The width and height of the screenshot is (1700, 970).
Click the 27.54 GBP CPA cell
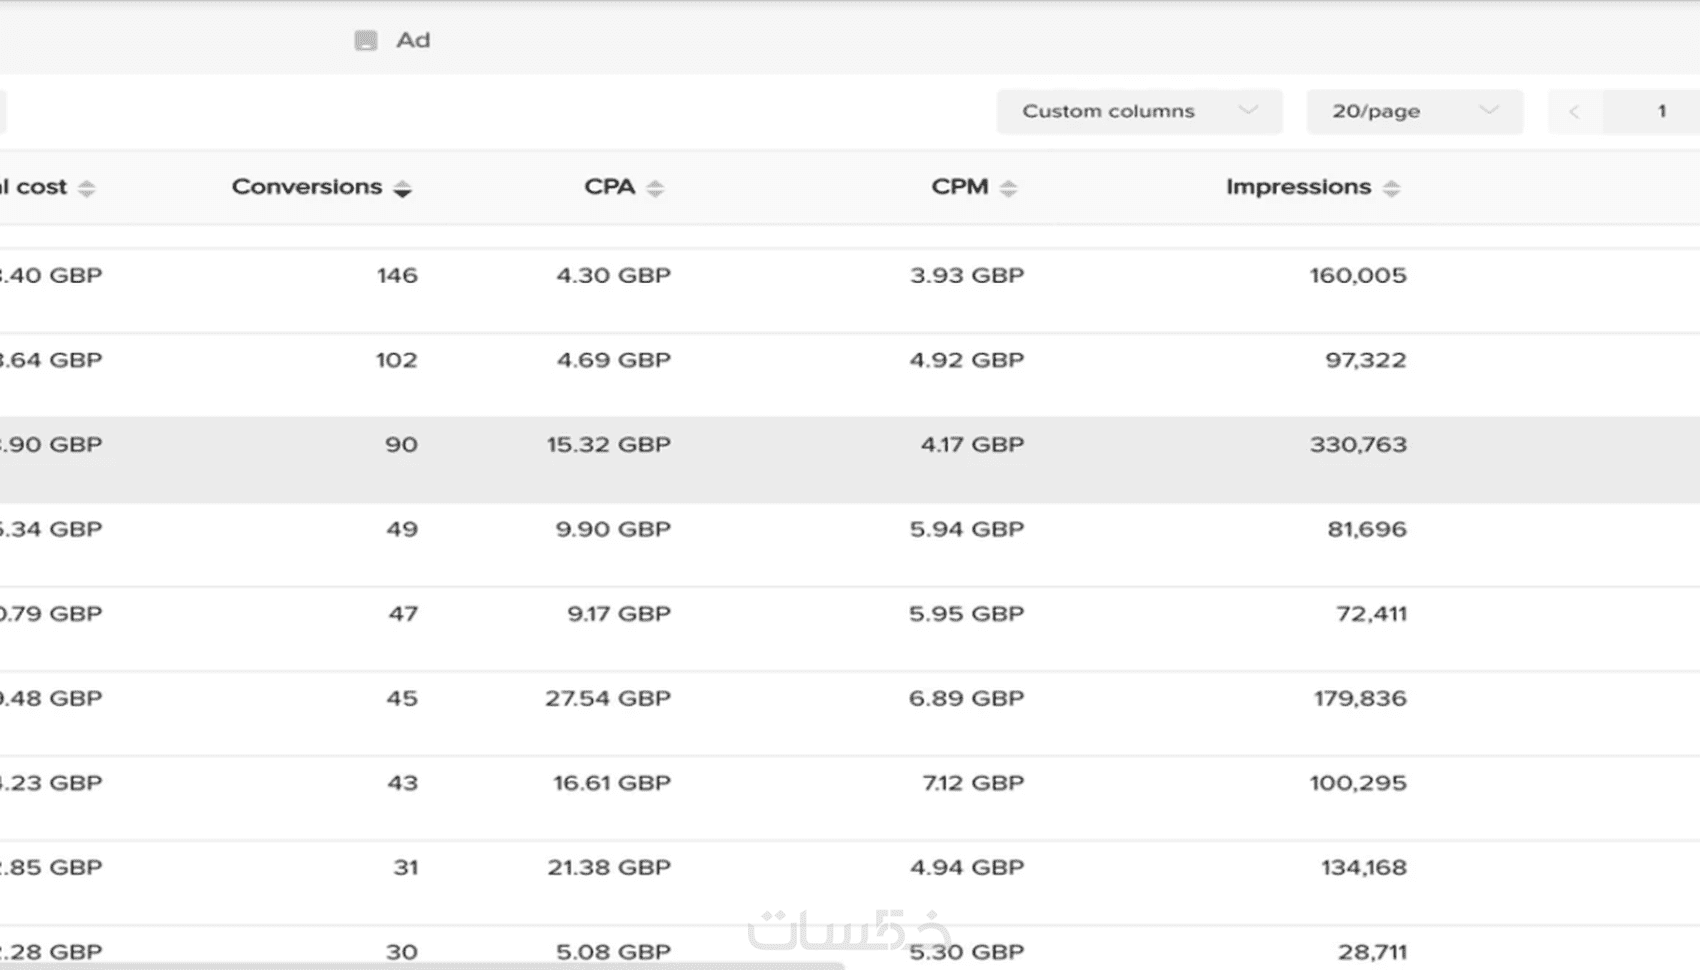coord(607,698)
